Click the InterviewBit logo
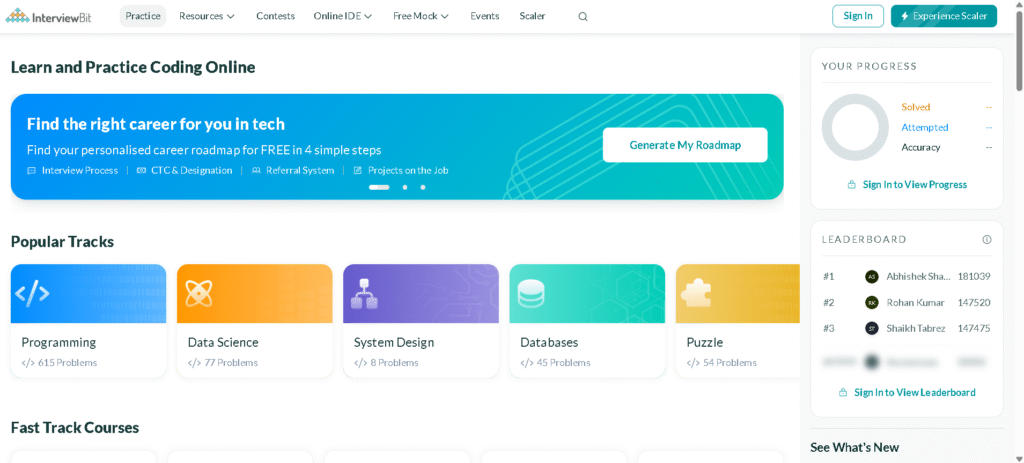The height and width of the screenshot is (463, 1024). point(48,16)
